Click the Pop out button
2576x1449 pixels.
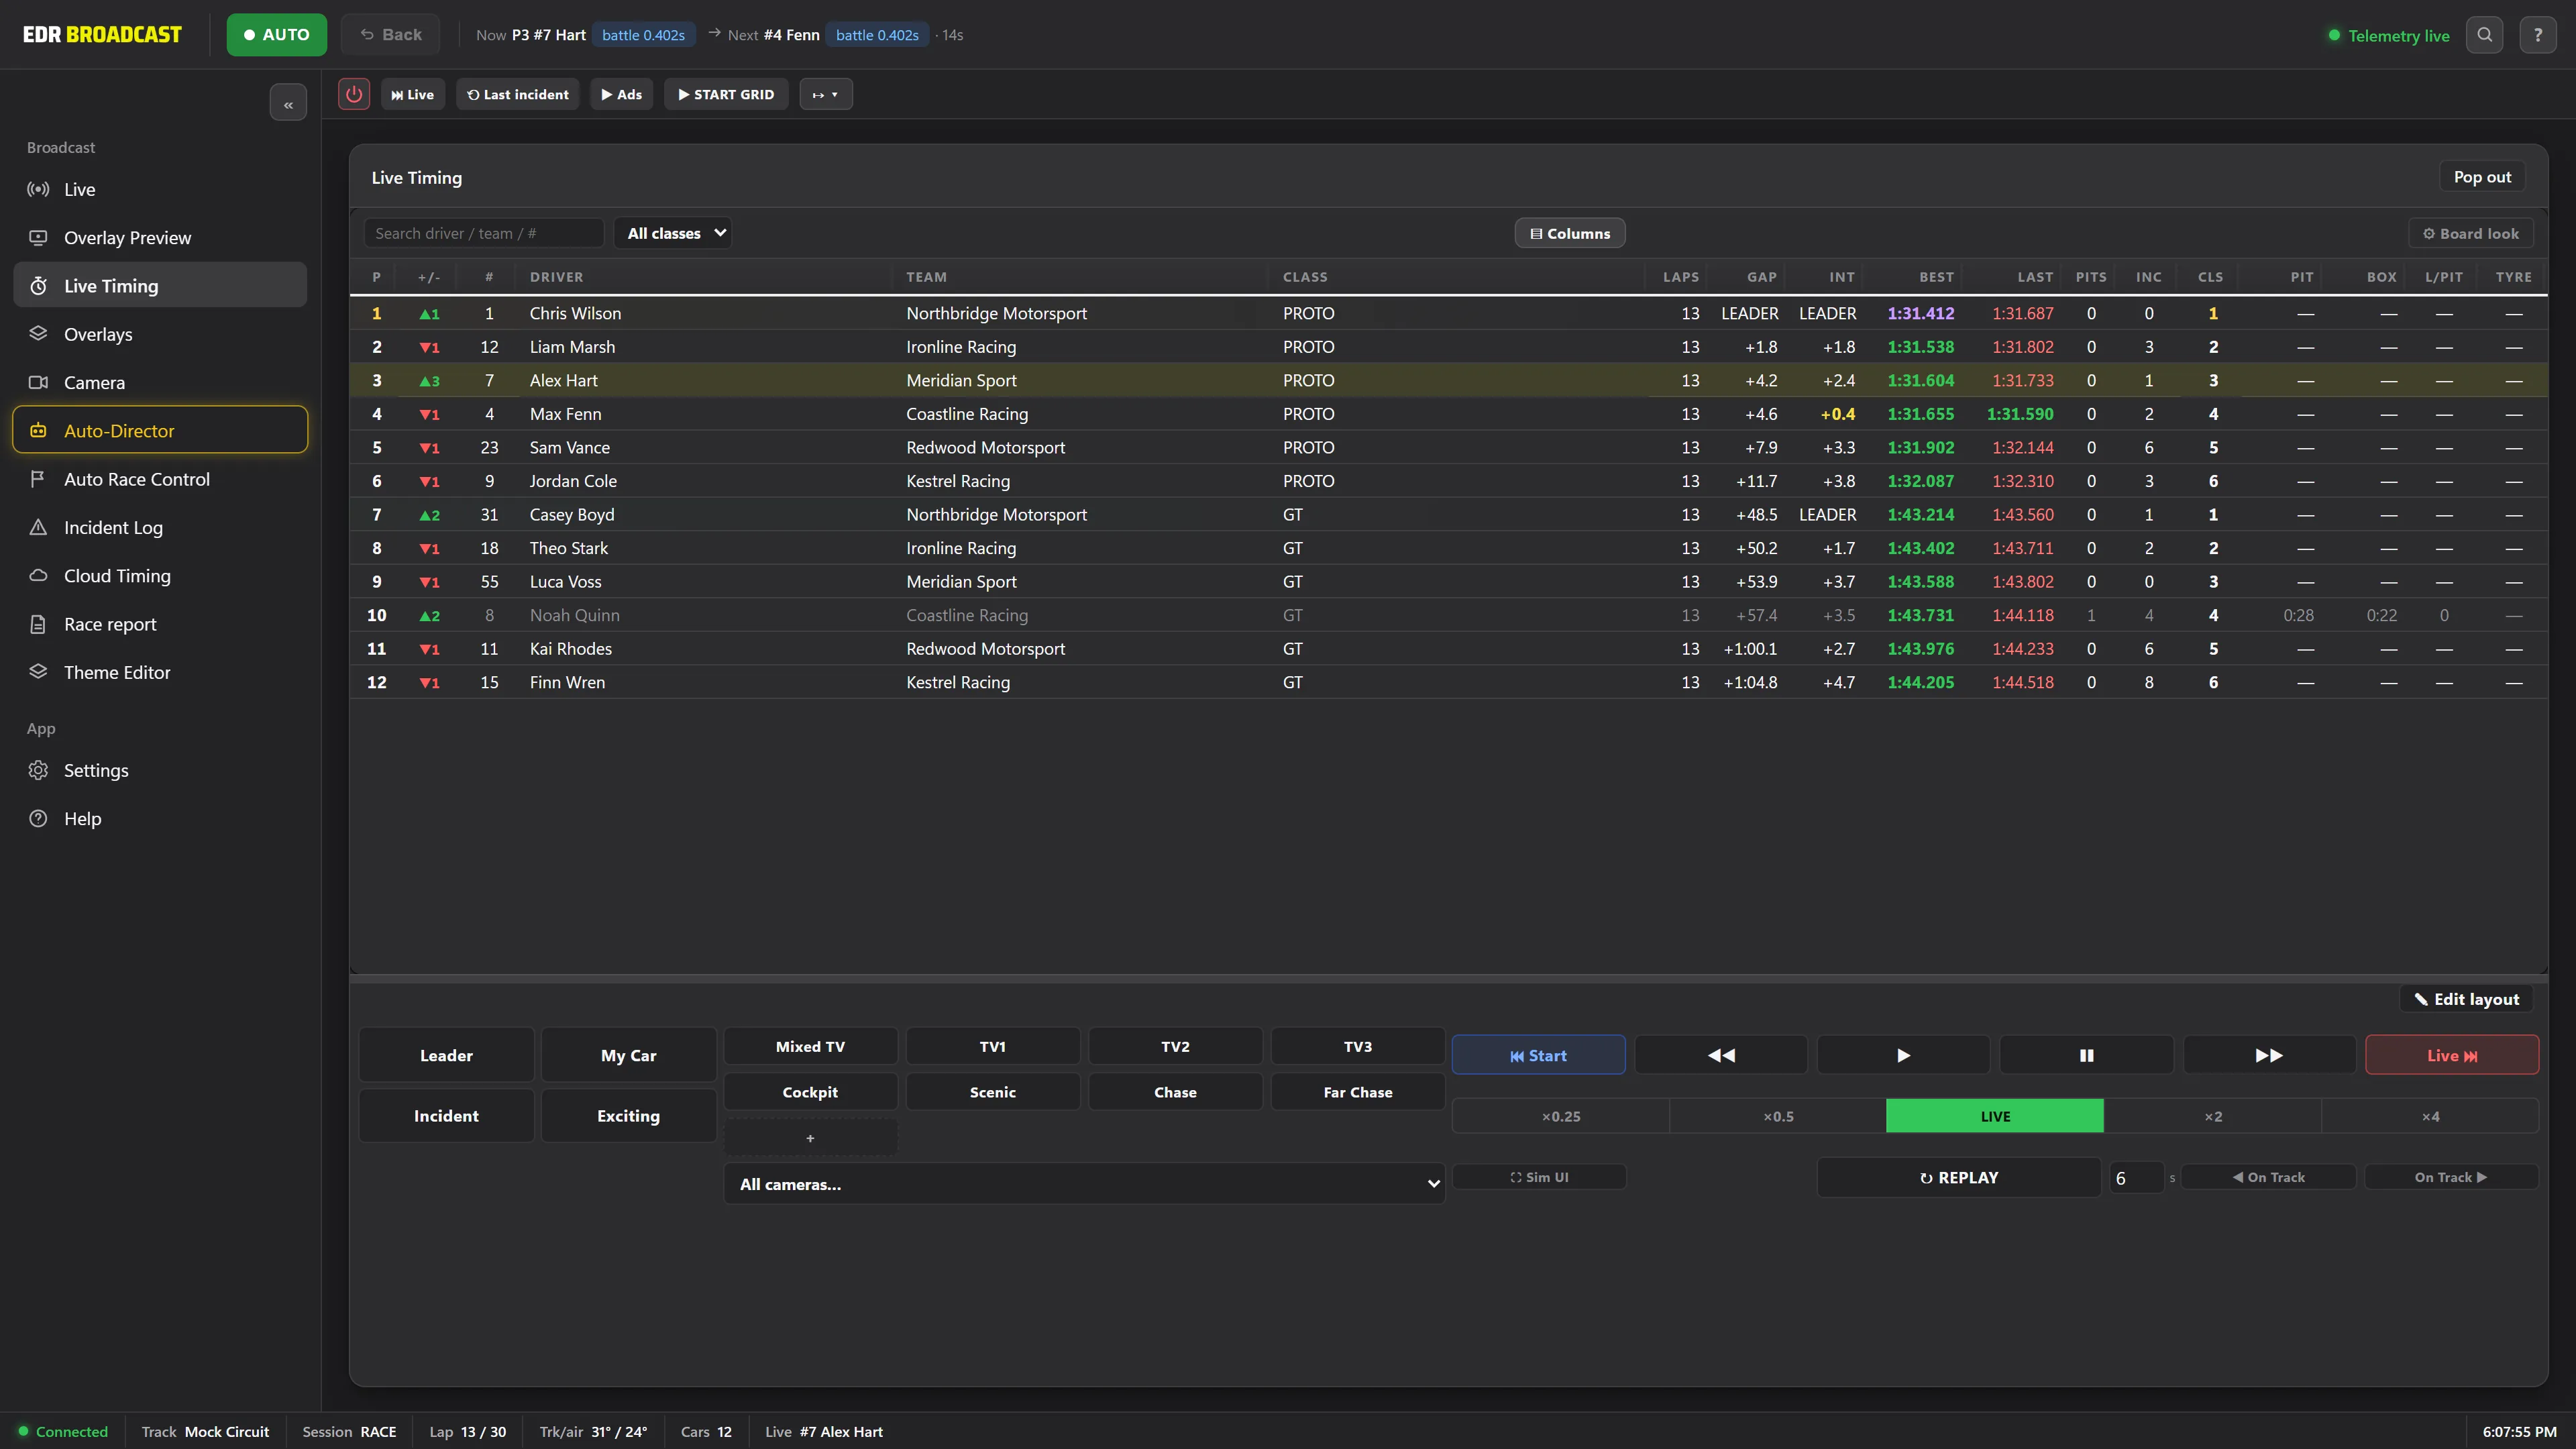2482,177
